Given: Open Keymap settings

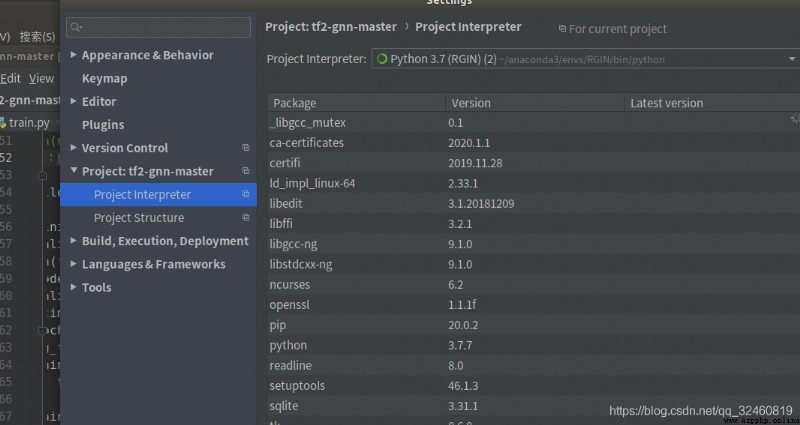Looking at the screenshot, I should 105,79.
